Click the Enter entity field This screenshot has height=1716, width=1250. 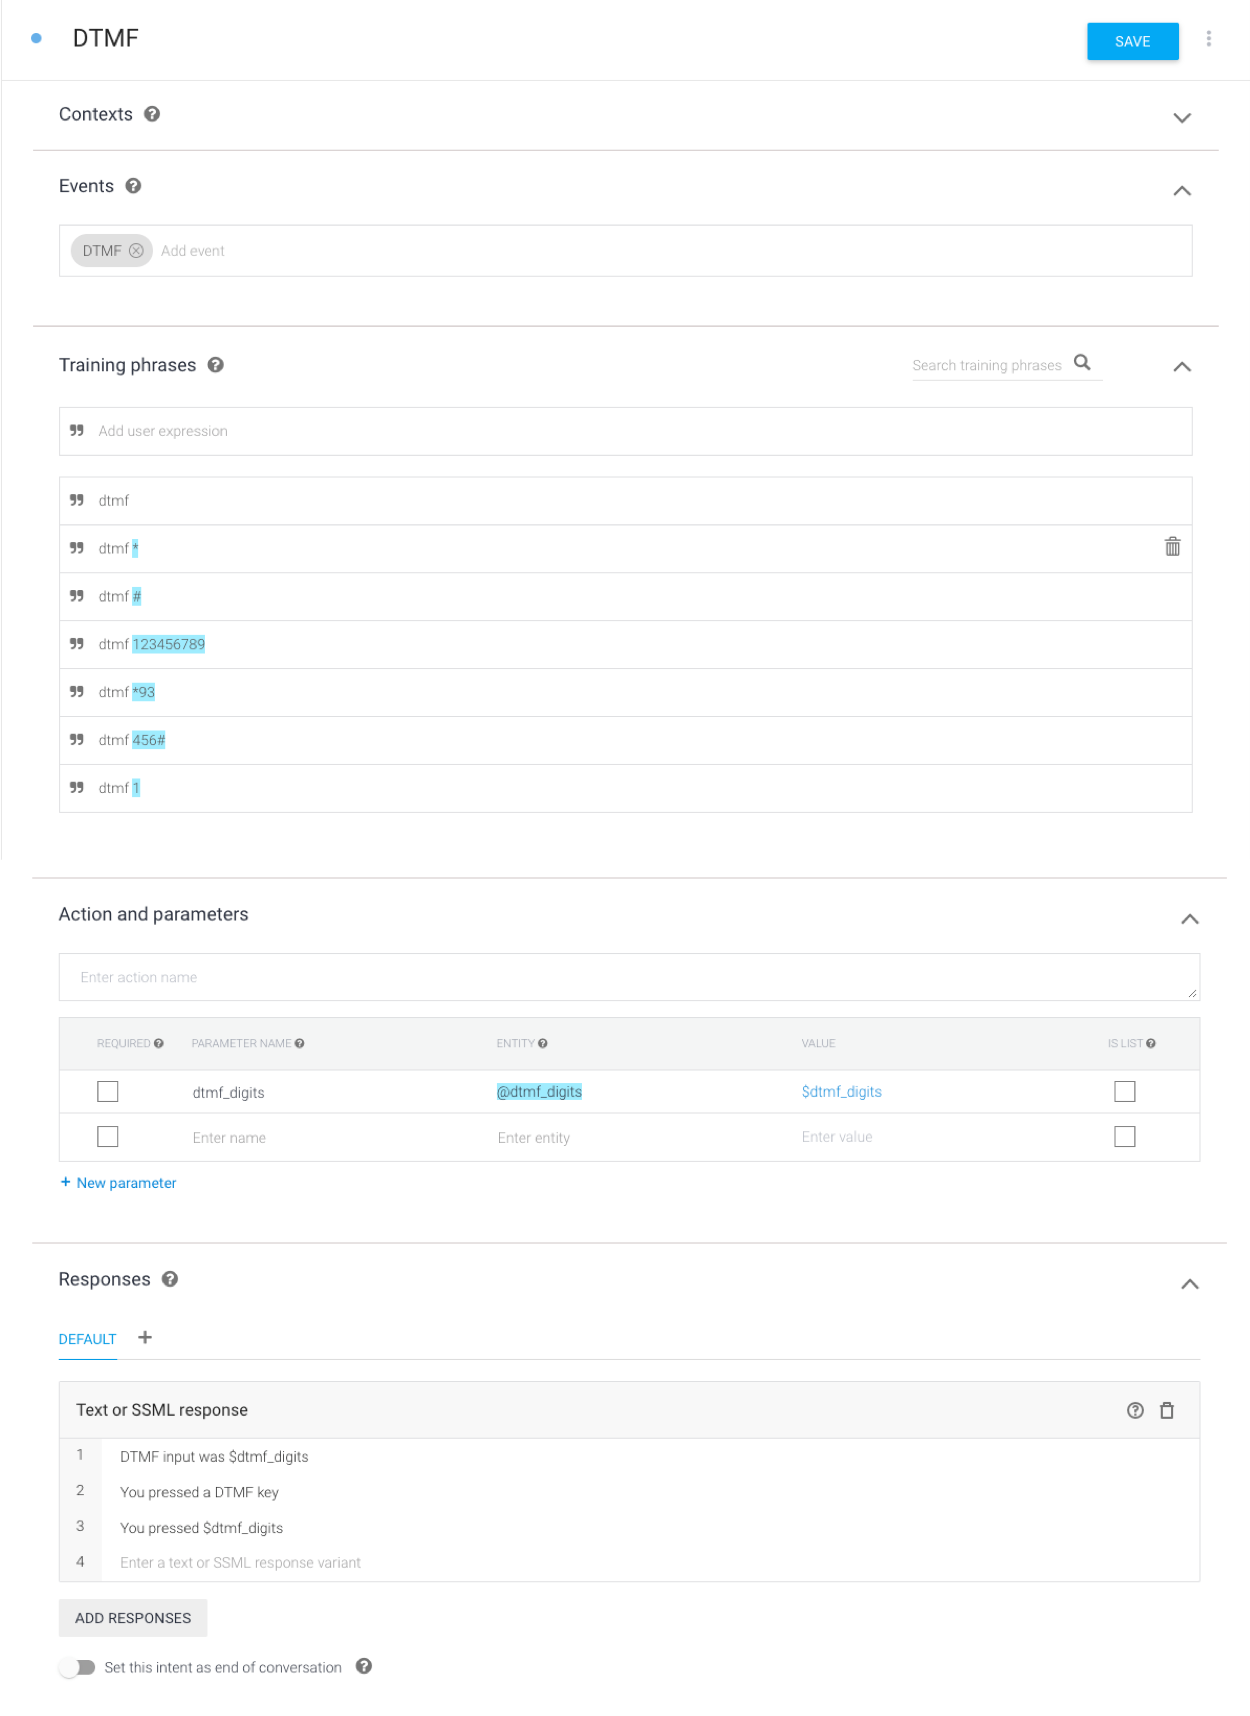tap(534, 1138)
